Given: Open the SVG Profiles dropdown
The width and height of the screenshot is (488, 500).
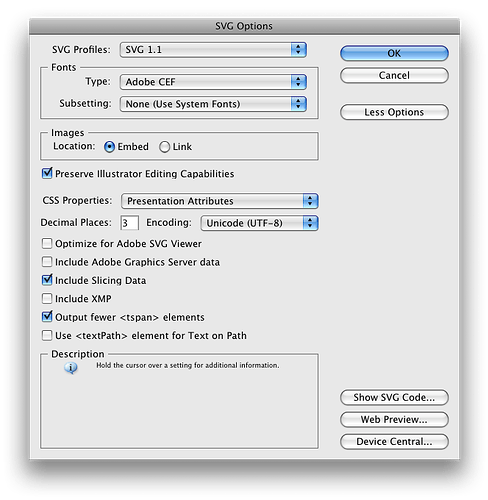Looking at the screenshot, I should pyautogui.click(x=213, y=50).
